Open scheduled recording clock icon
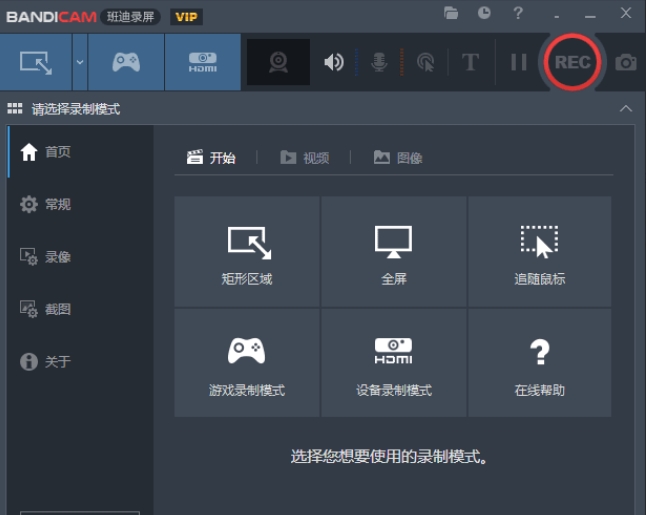Viewport: 646px width, 515px height. coord(484,13)
